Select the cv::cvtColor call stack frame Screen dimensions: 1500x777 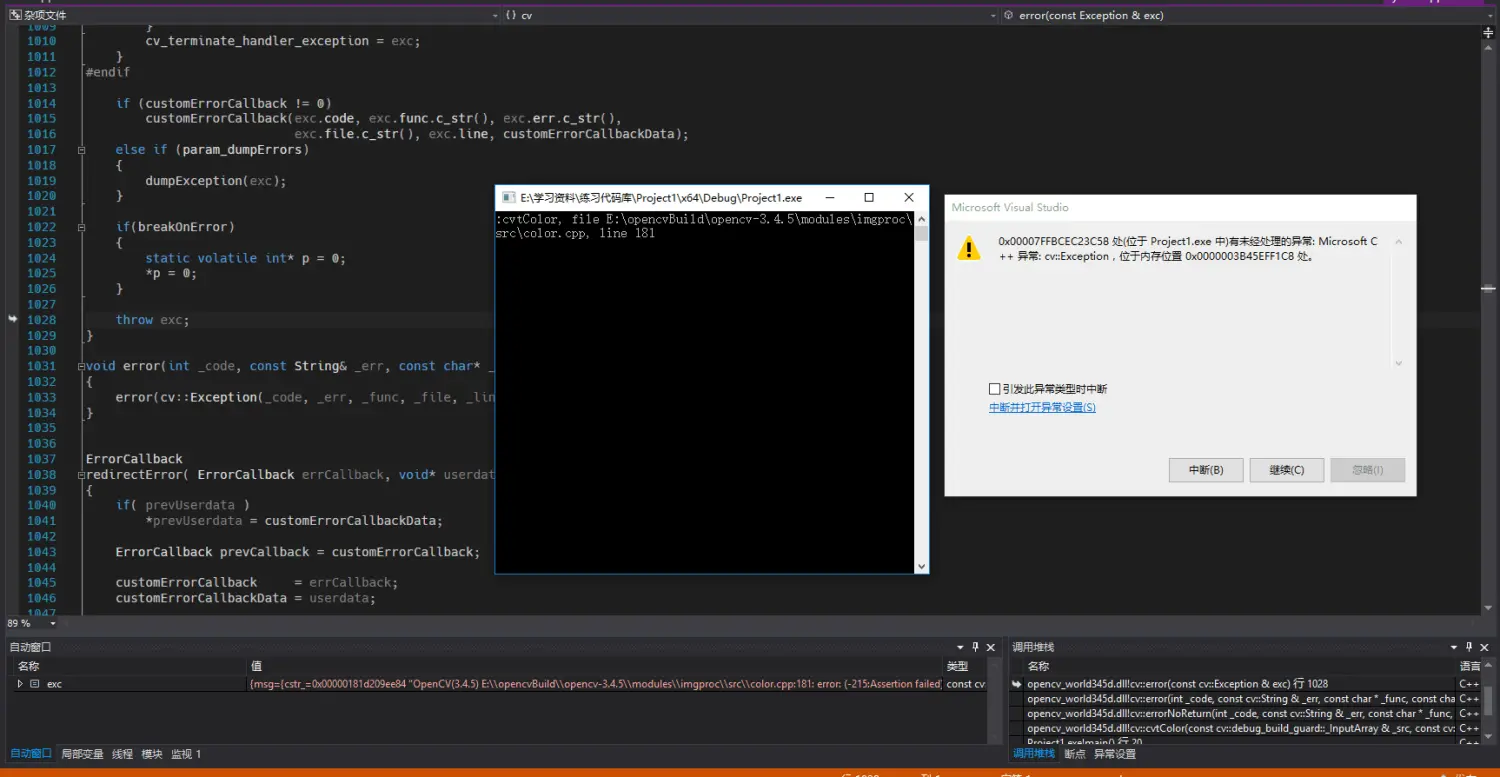point(1240,728)
